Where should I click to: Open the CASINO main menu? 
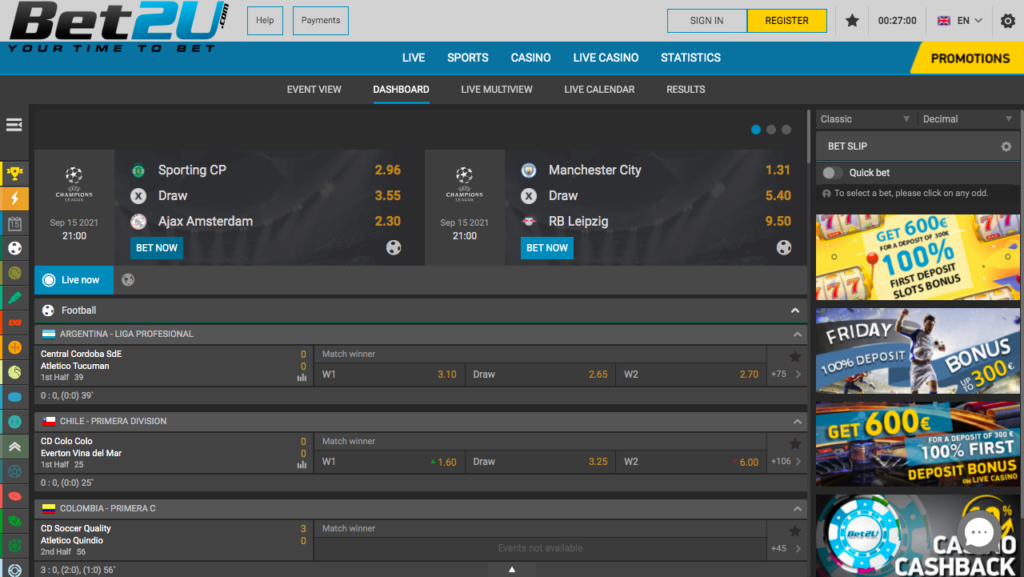click(x=530, y=57)
